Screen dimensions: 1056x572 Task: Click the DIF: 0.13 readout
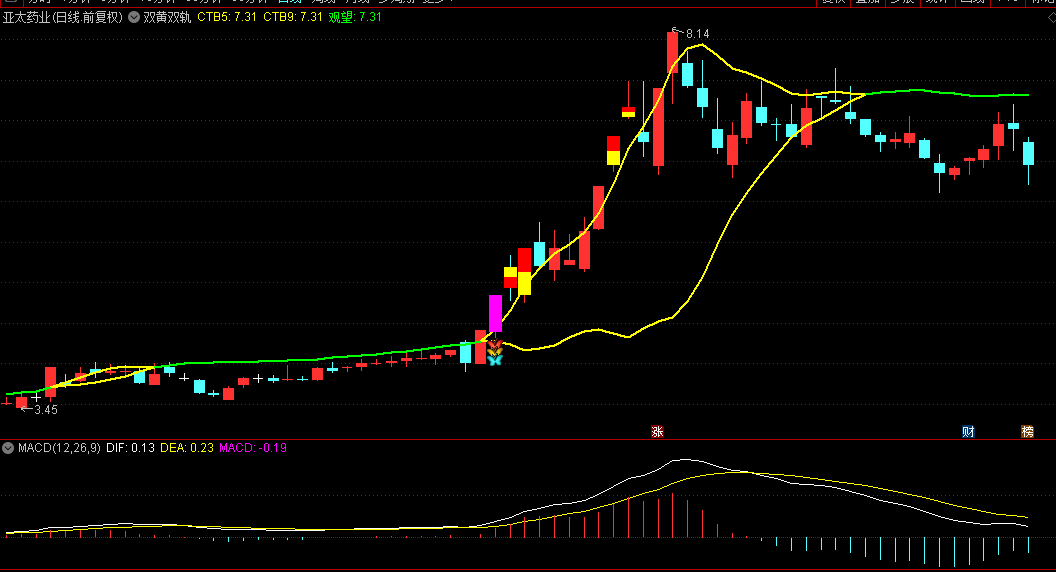tap(130, 448)
